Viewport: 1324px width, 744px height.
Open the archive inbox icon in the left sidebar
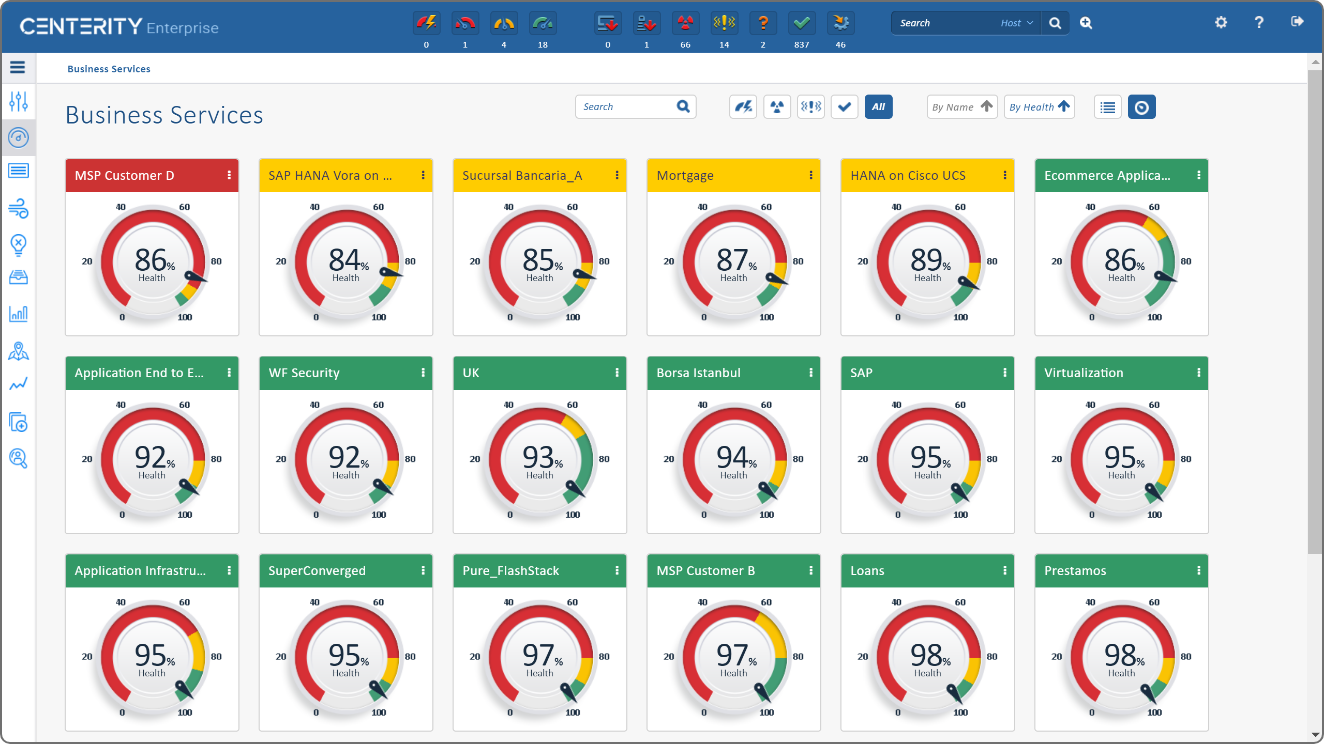[x=18, y=277]
